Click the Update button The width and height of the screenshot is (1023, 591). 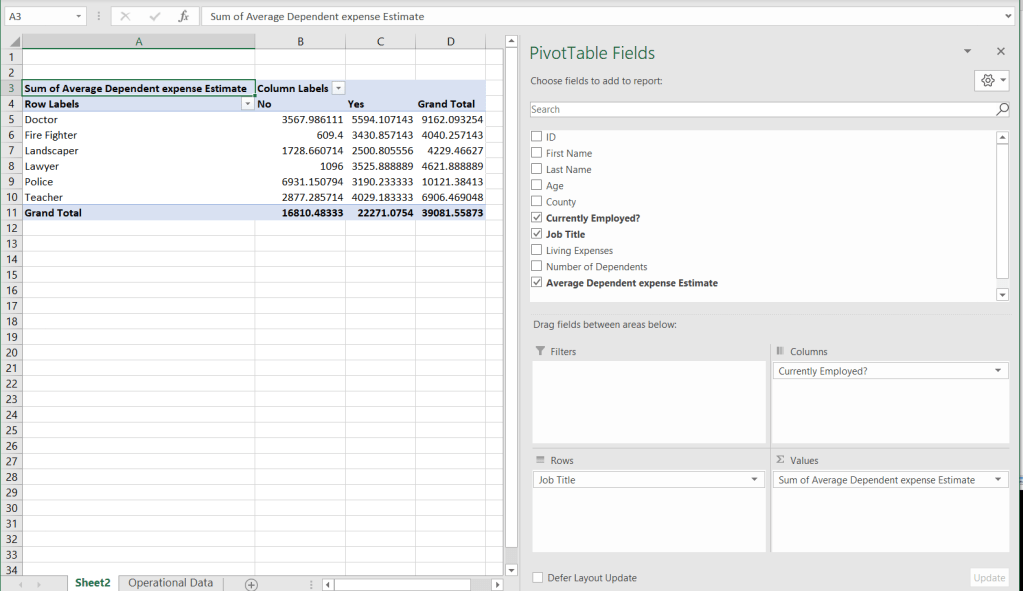click(x=989, y=578)
